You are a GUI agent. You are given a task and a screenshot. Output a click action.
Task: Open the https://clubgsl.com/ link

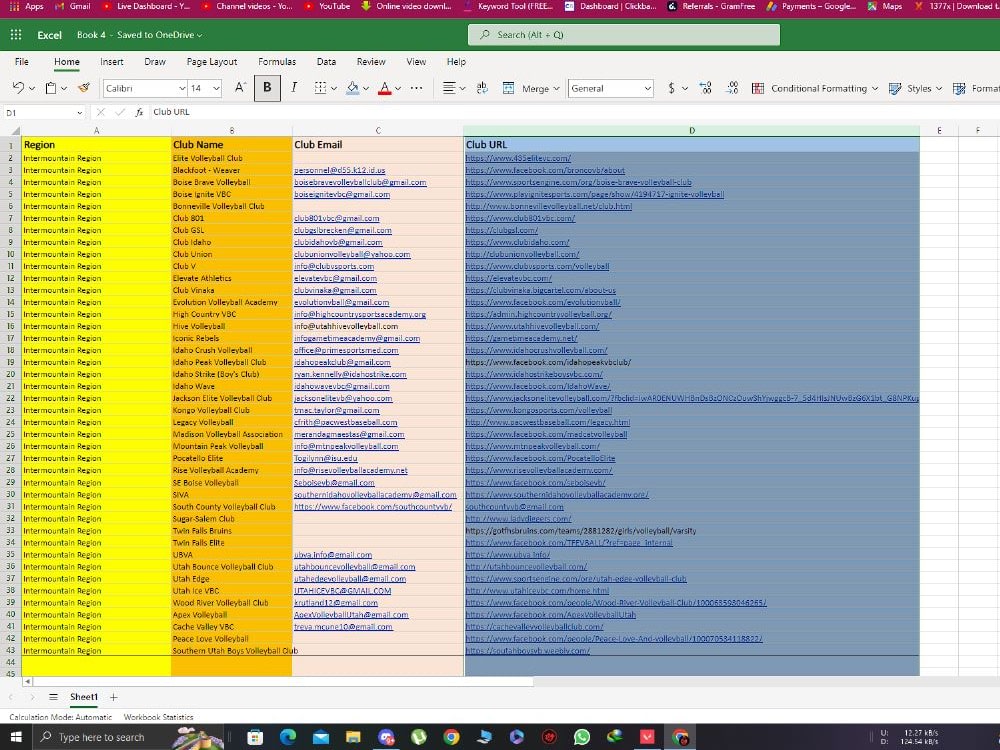pos(501,230)
